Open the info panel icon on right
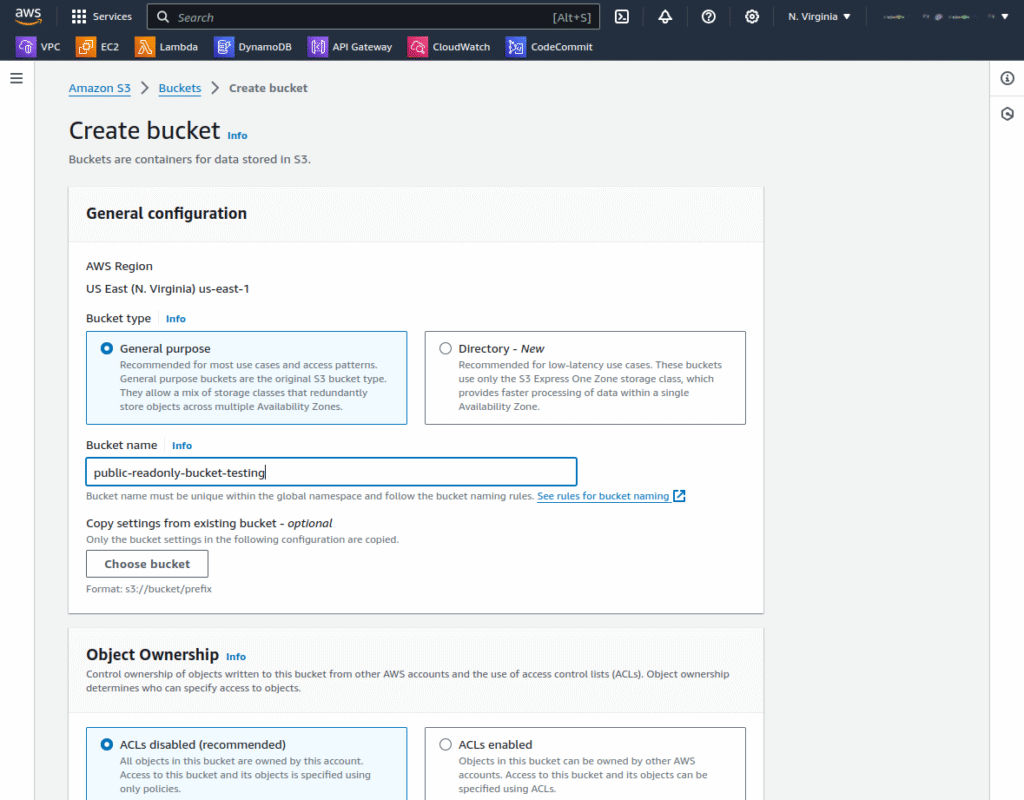 click(1007, 78)
